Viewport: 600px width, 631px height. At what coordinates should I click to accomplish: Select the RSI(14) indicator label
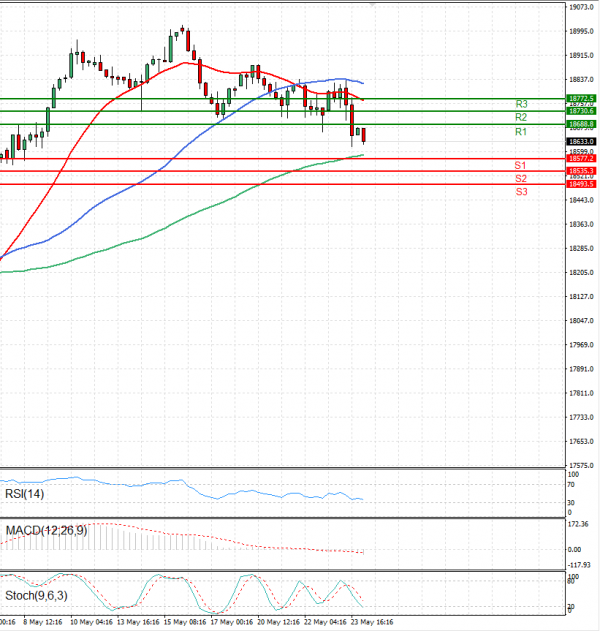pyautogui.click(x=26, y=493)
